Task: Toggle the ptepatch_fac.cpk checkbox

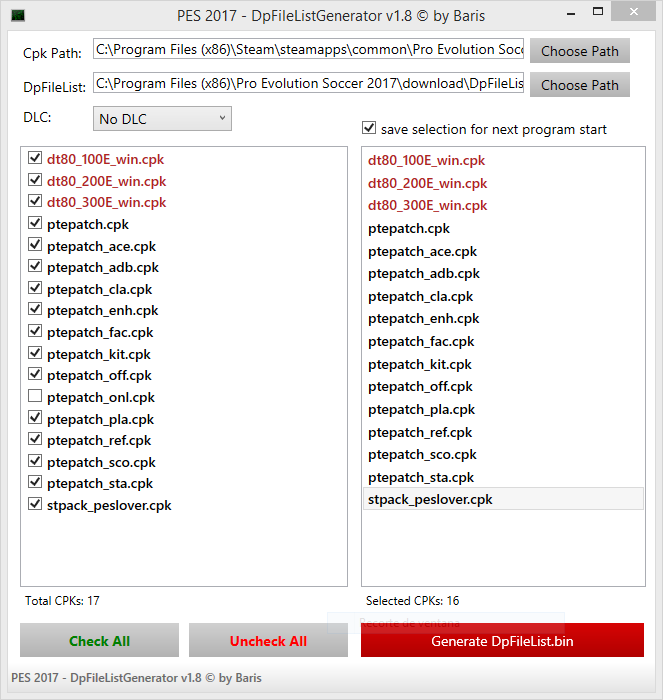Action: tap(35, 331)
